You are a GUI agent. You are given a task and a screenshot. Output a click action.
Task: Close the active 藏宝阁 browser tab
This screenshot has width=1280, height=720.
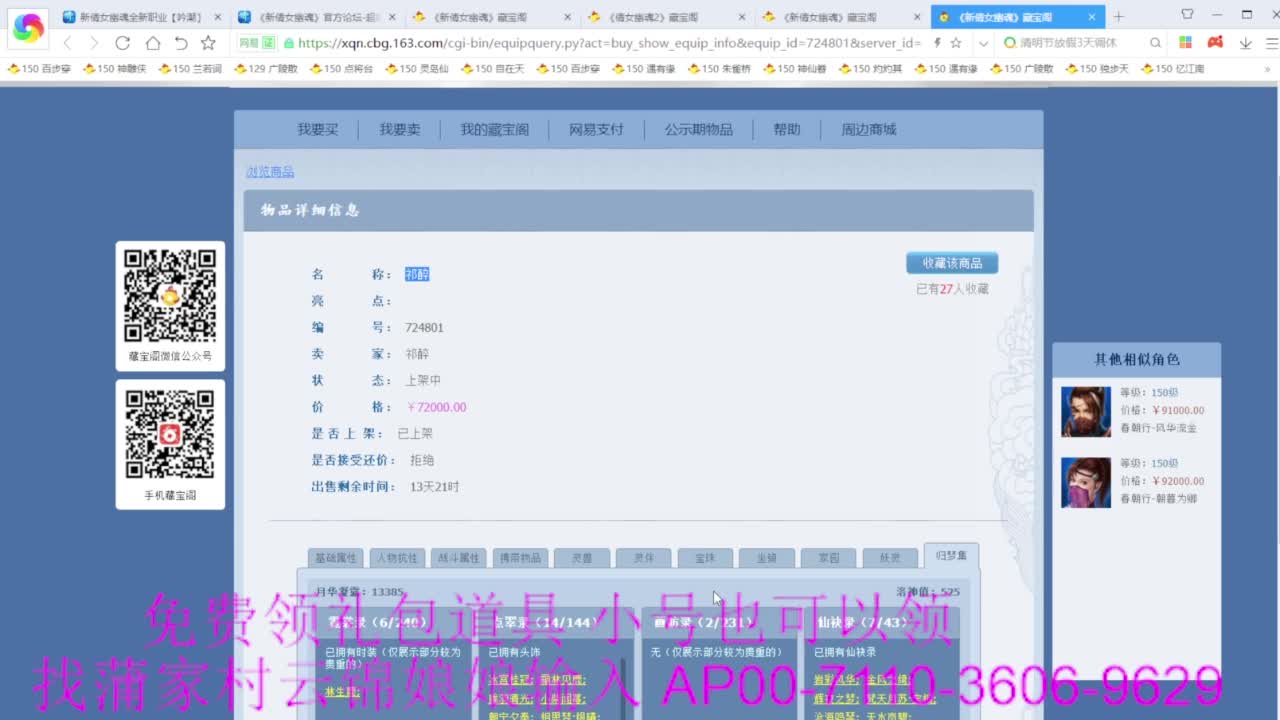pos(1093,17)
